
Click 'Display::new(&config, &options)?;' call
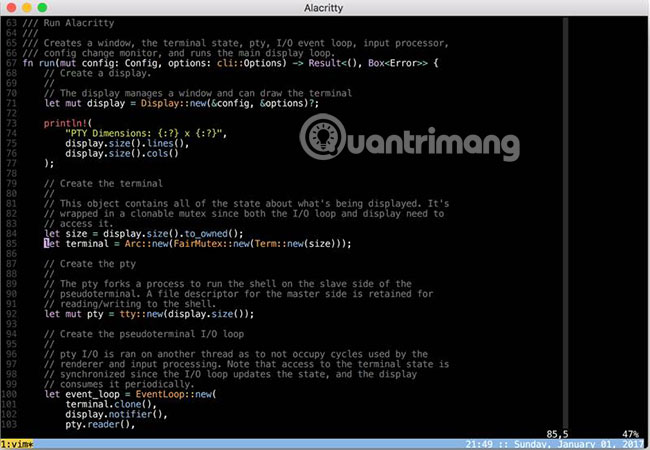(x=230, y=103)
